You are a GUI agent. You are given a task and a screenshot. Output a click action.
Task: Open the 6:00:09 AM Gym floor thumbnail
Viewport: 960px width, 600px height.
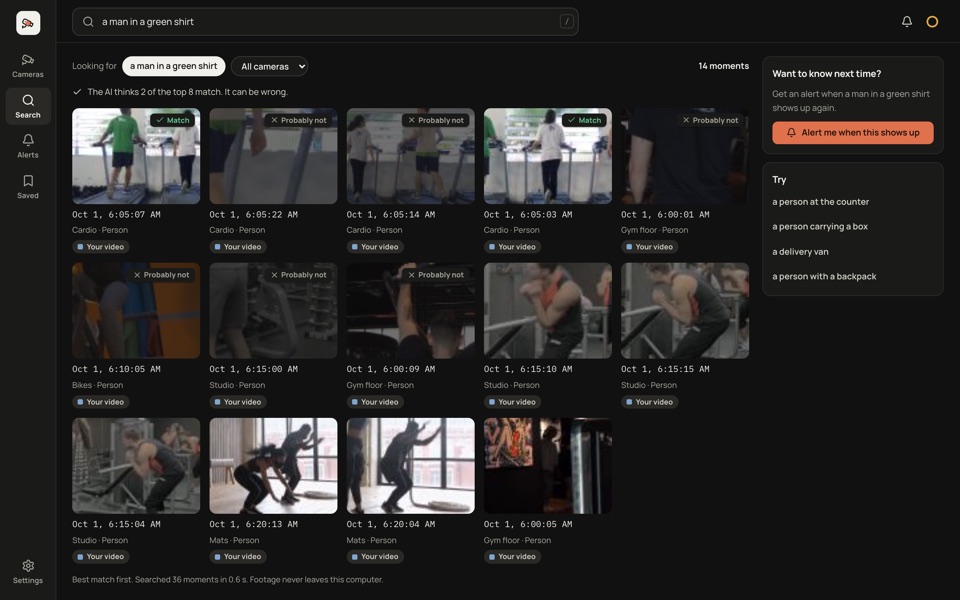(x=410, y=310)
